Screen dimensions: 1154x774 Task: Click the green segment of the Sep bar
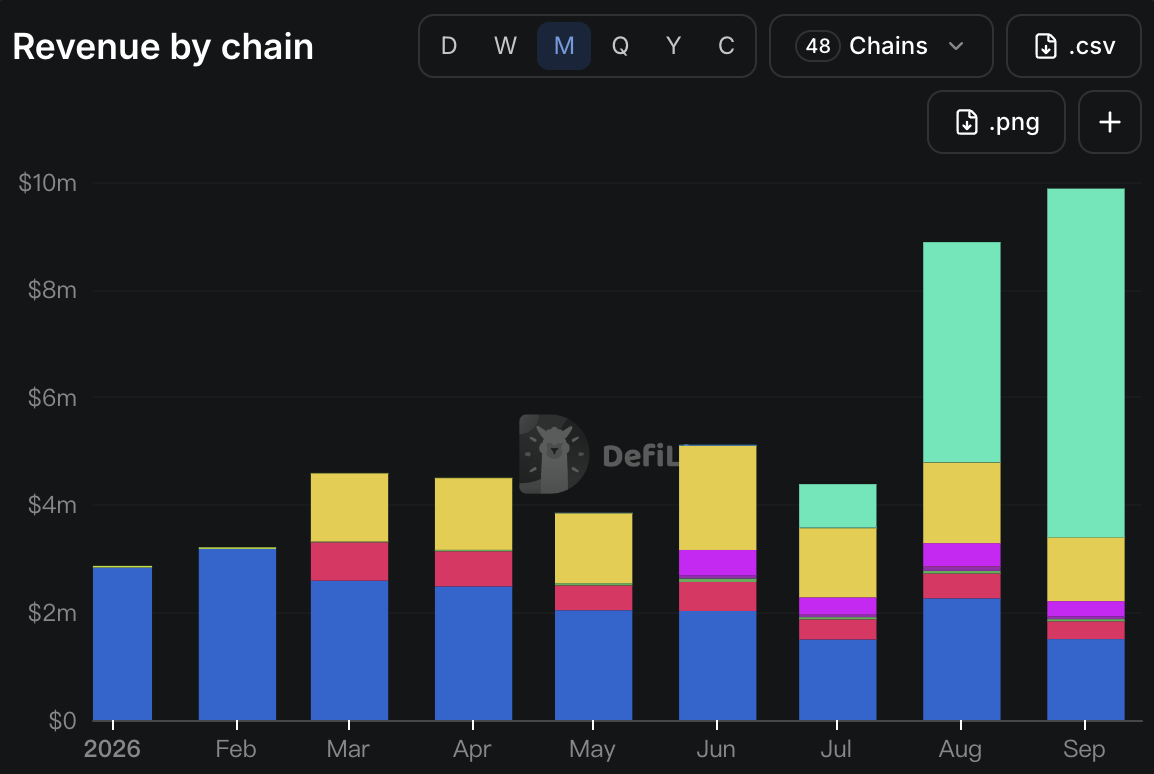(1086, 363)
